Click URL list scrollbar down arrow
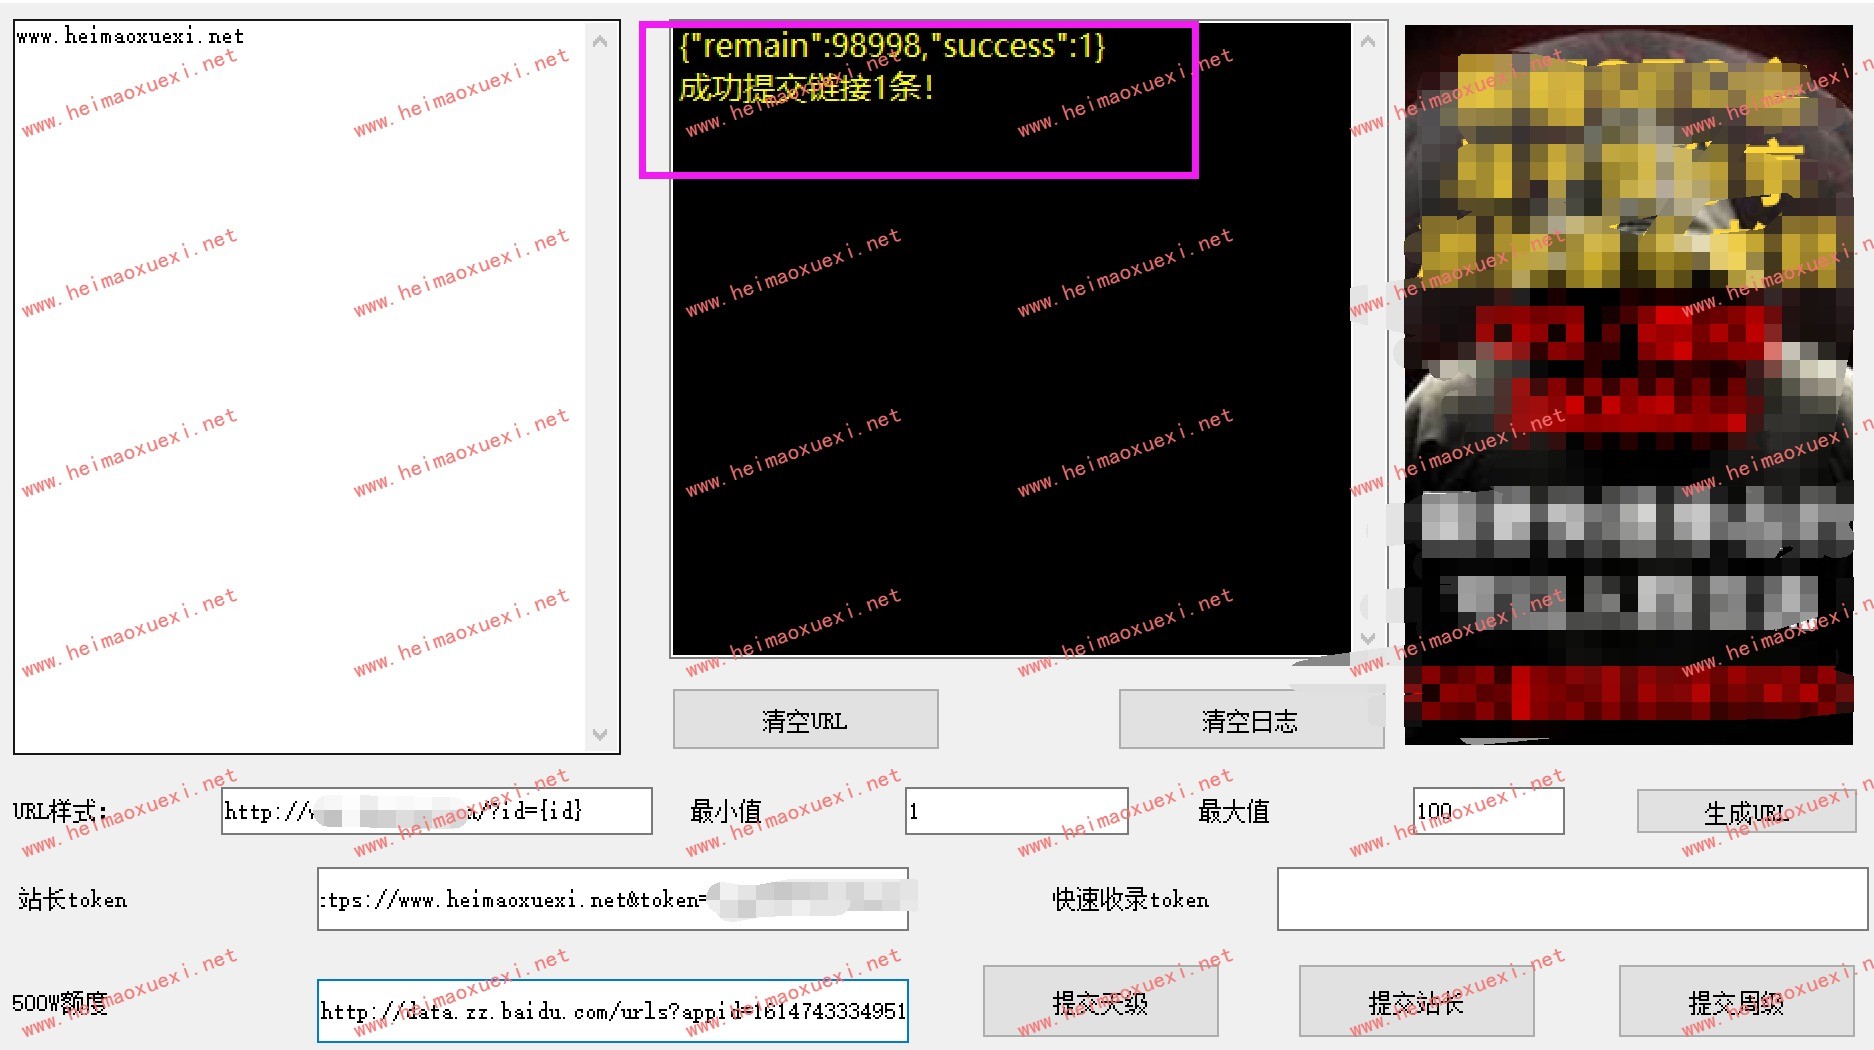 click(600, 735)
